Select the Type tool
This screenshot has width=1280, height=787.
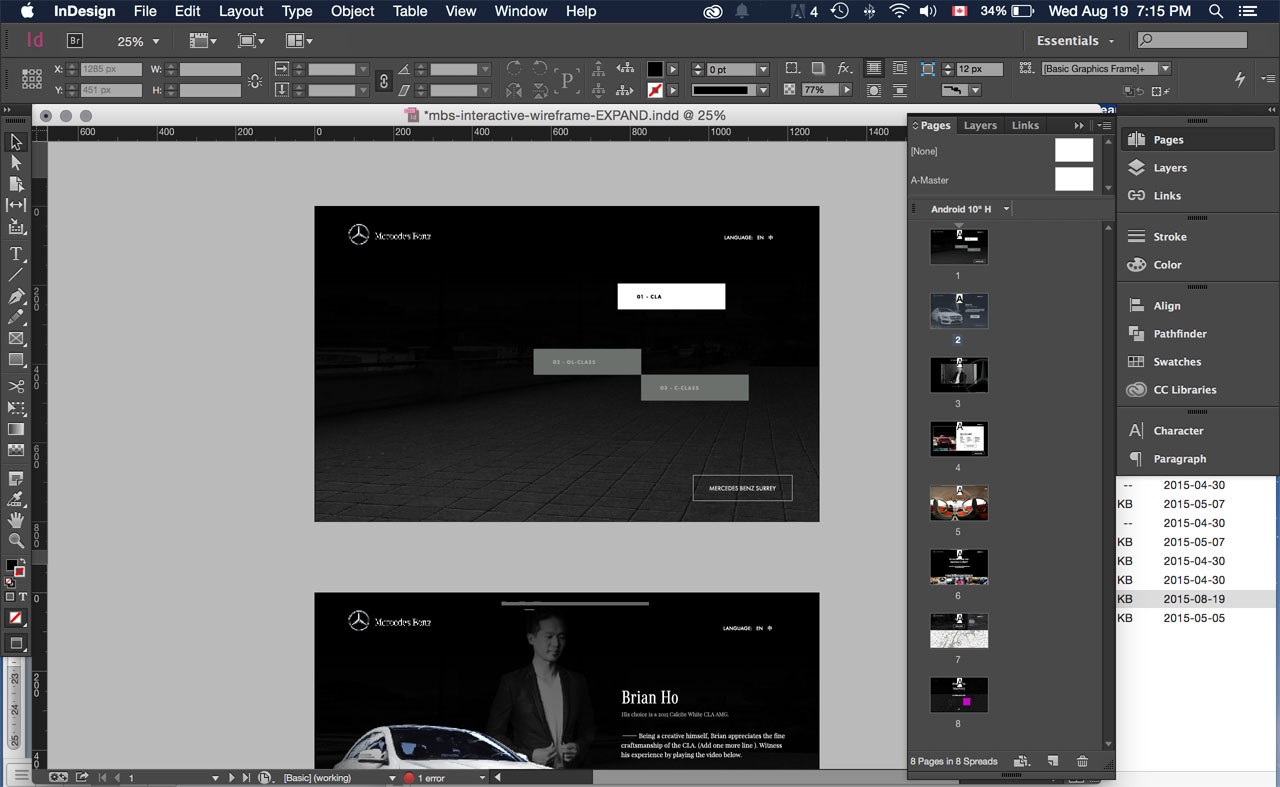[x=16, y=254]
